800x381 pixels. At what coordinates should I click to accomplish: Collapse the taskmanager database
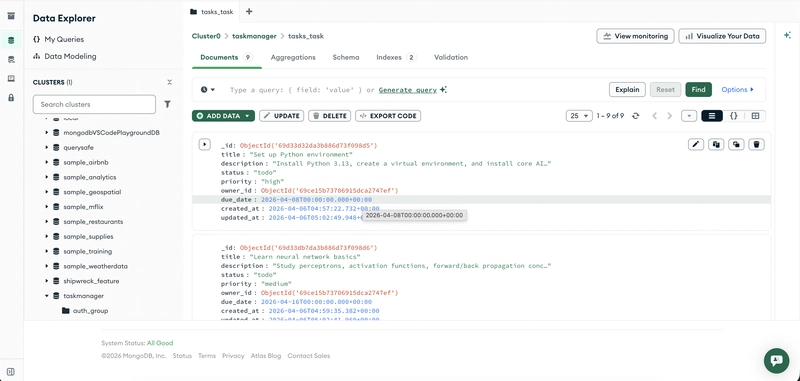(47, 296)
